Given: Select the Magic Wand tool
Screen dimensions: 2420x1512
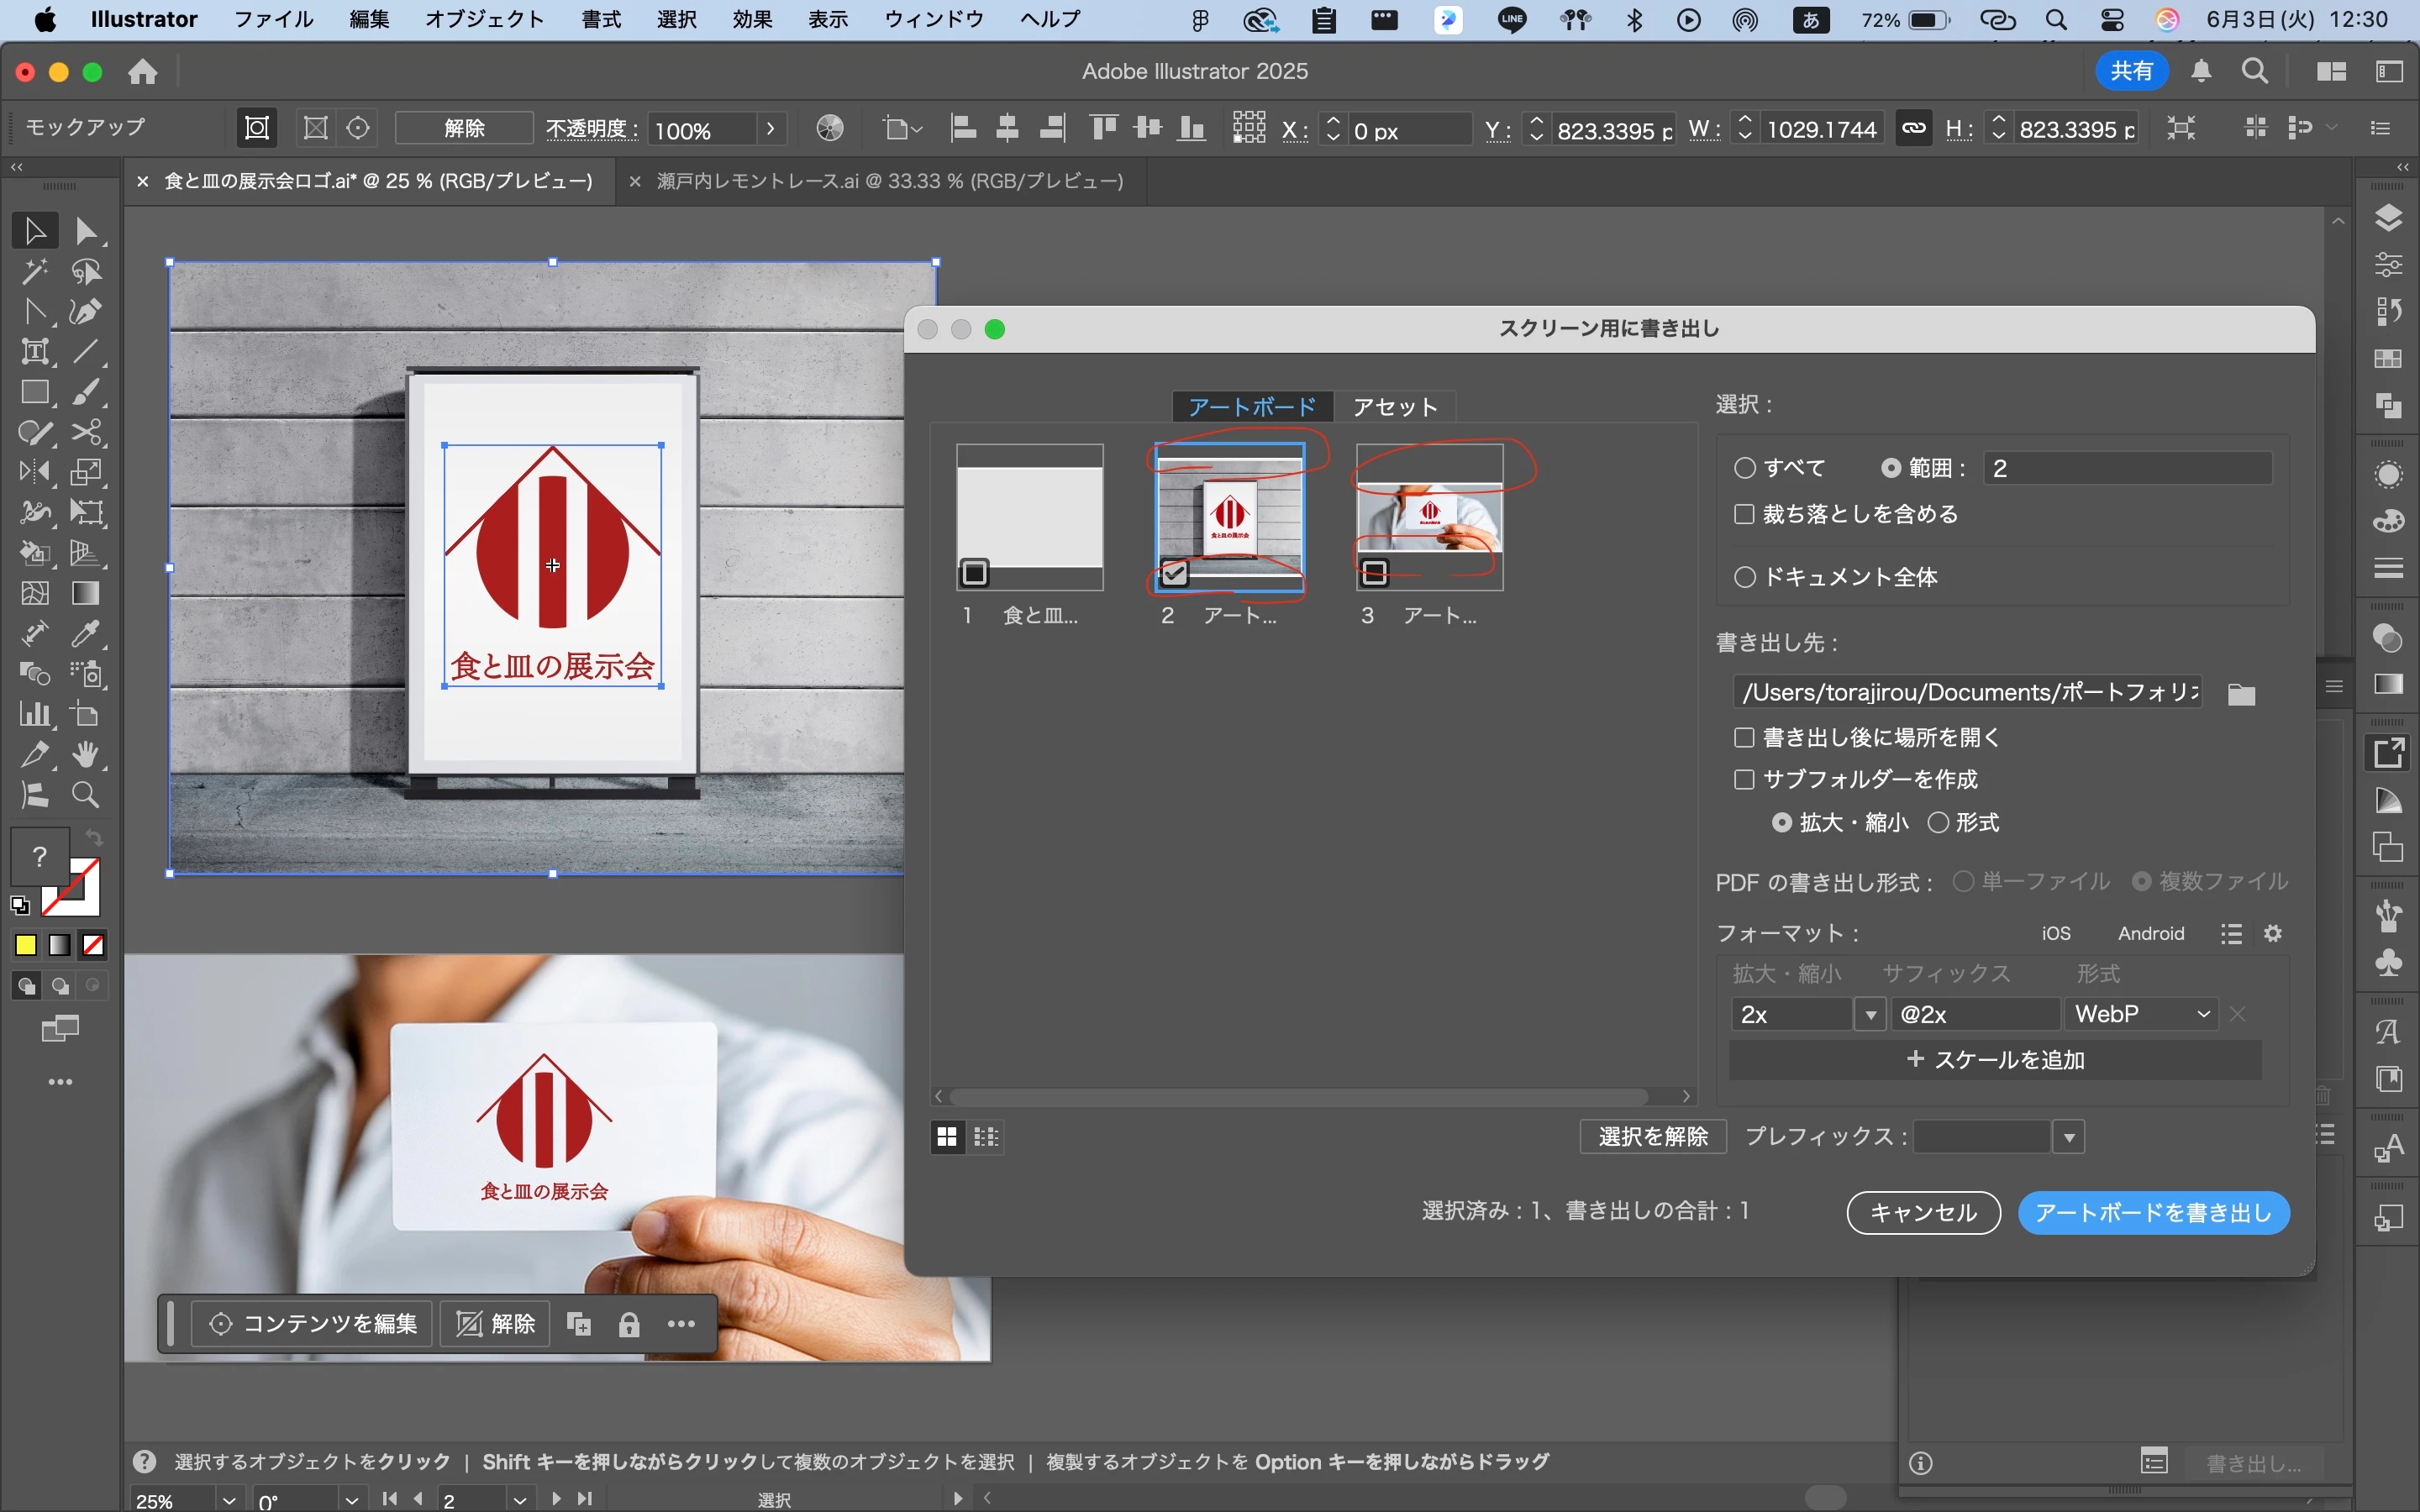Looking at the screenshot, I should 35,272.
